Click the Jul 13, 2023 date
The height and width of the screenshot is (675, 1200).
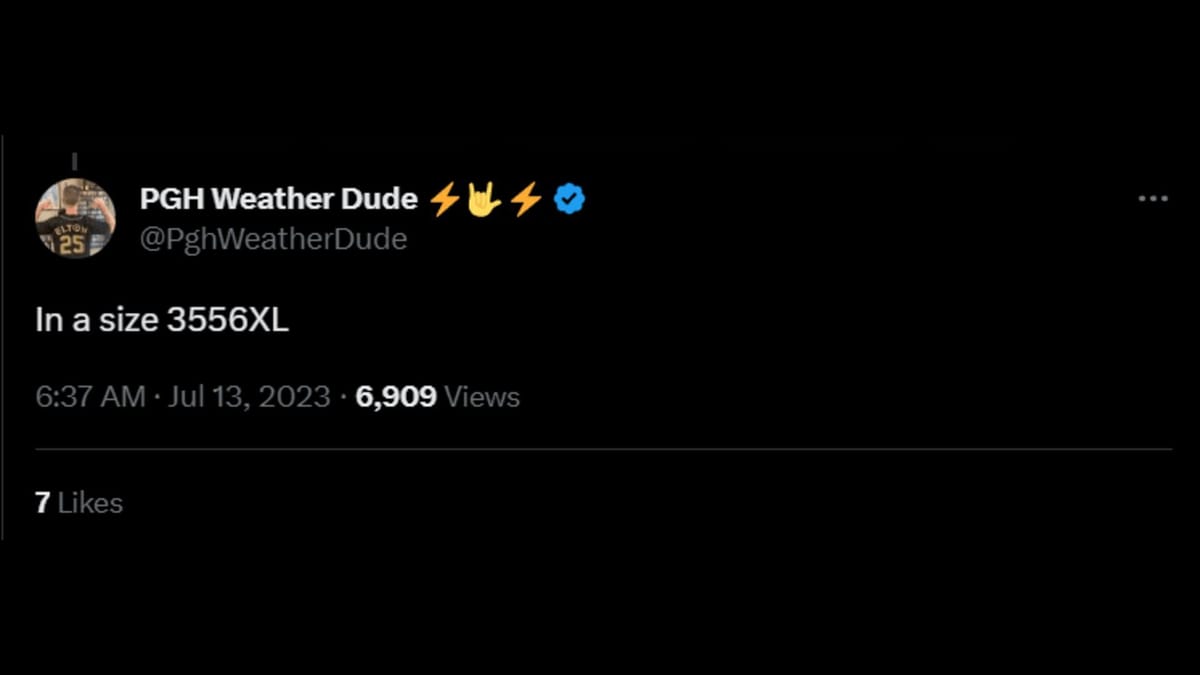249,397
